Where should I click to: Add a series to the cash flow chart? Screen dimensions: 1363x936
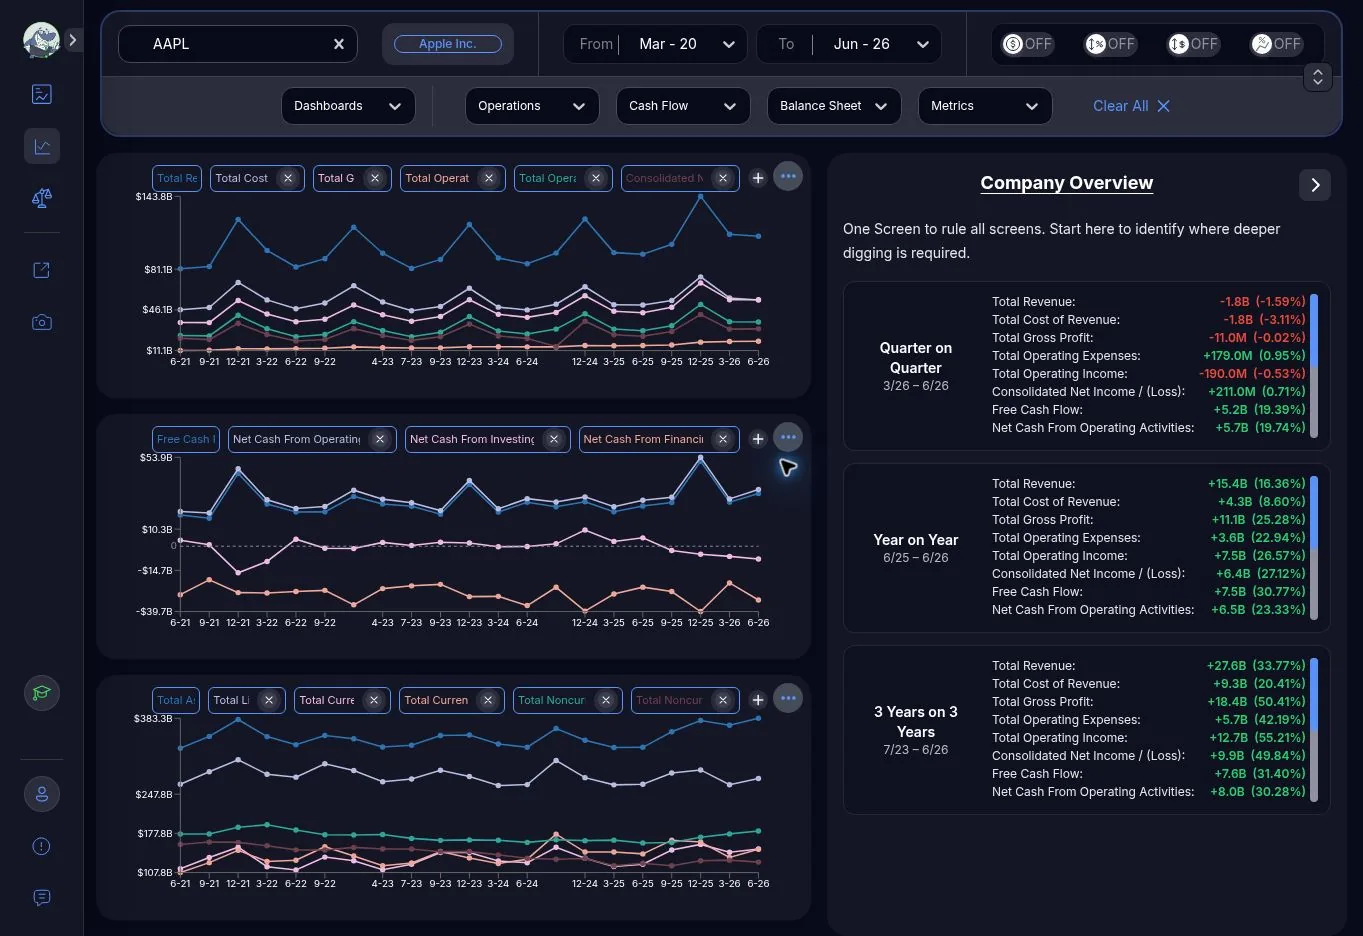pyautogui.click(x=758, y=439)
